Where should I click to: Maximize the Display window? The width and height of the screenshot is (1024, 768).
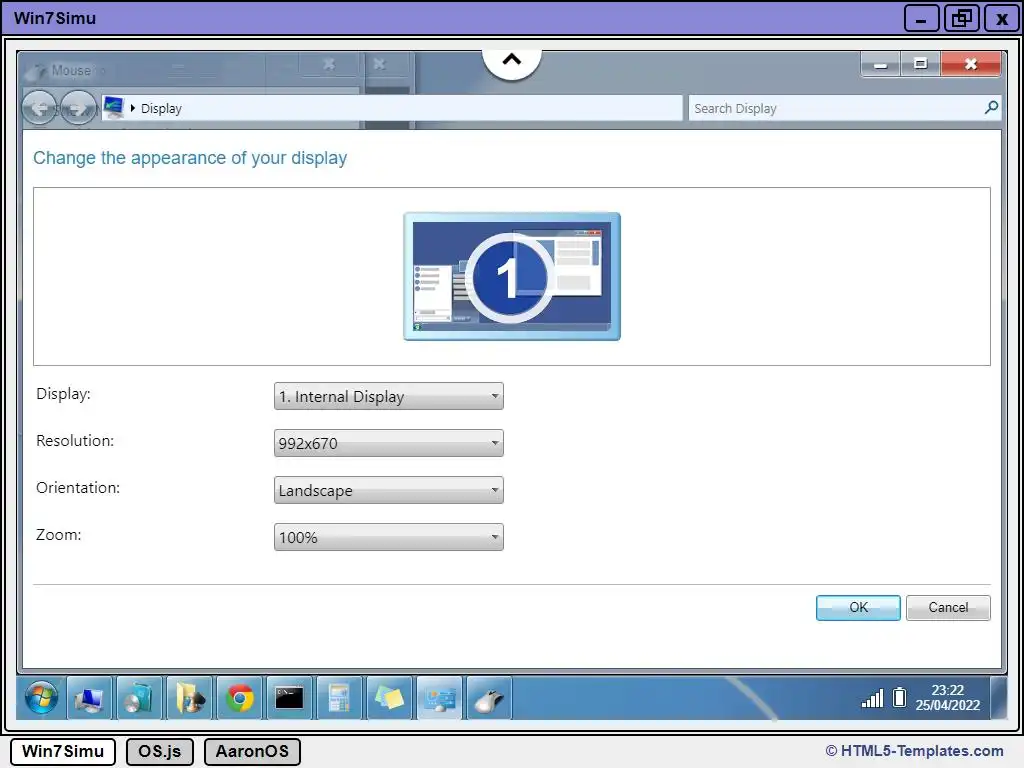[921, 64]
